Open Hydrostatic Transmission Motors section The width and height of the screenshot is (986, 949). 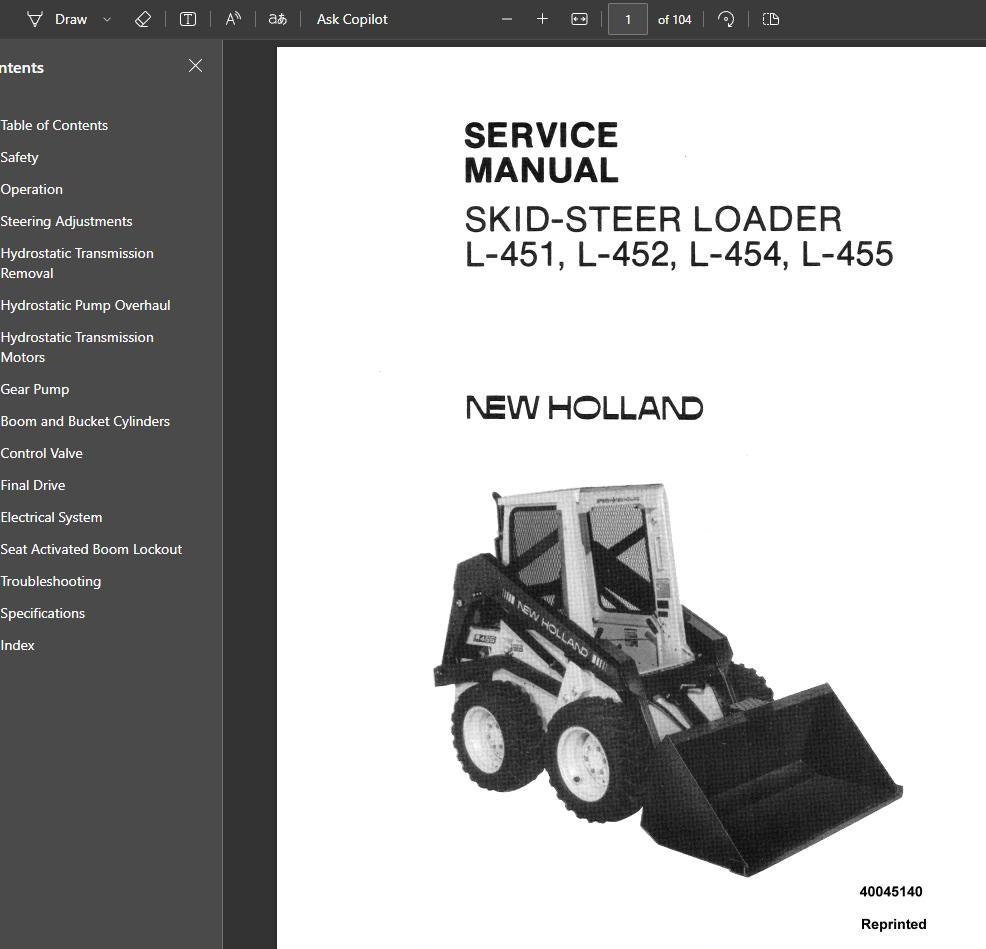pos(77,347)
